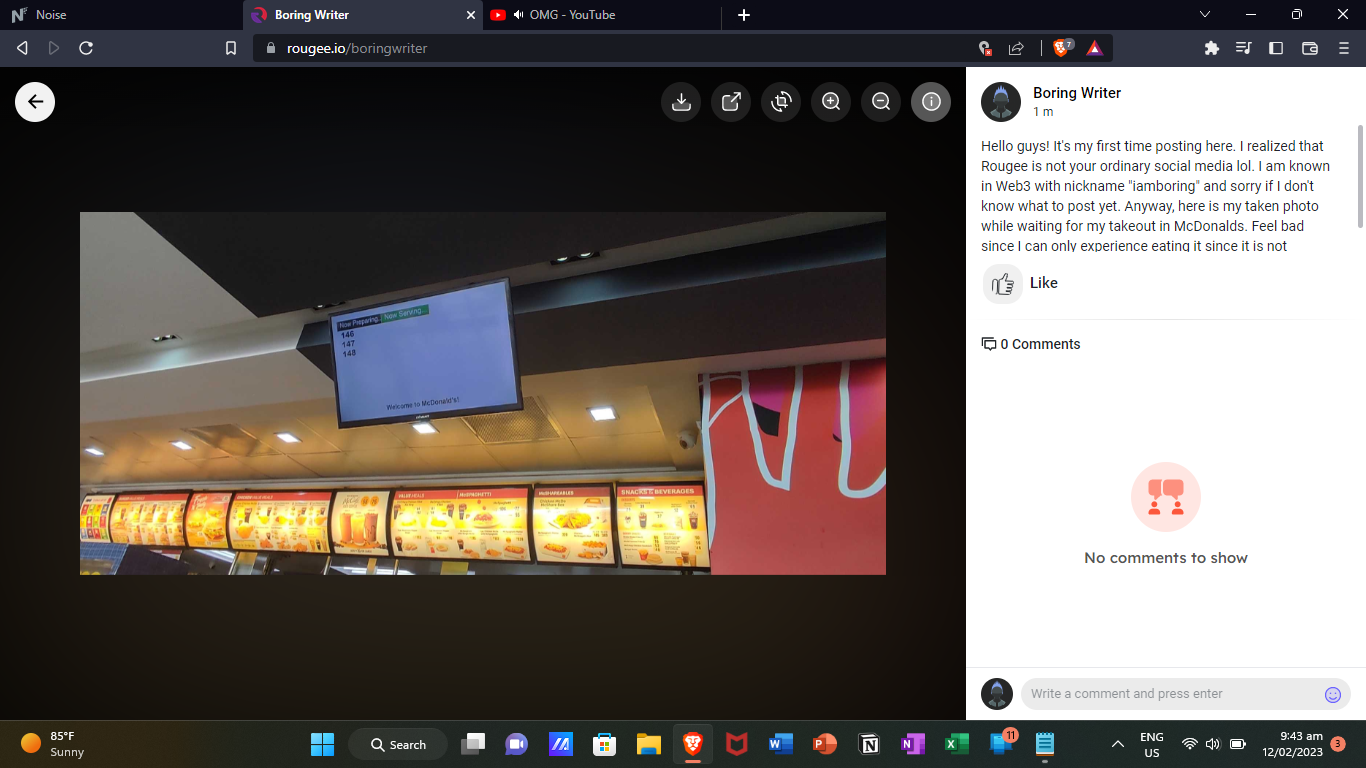Viewport: 1366px width, 768px height.
Task: Open the emoji picker in the comment box
Action: click(x=1333, y=695)
